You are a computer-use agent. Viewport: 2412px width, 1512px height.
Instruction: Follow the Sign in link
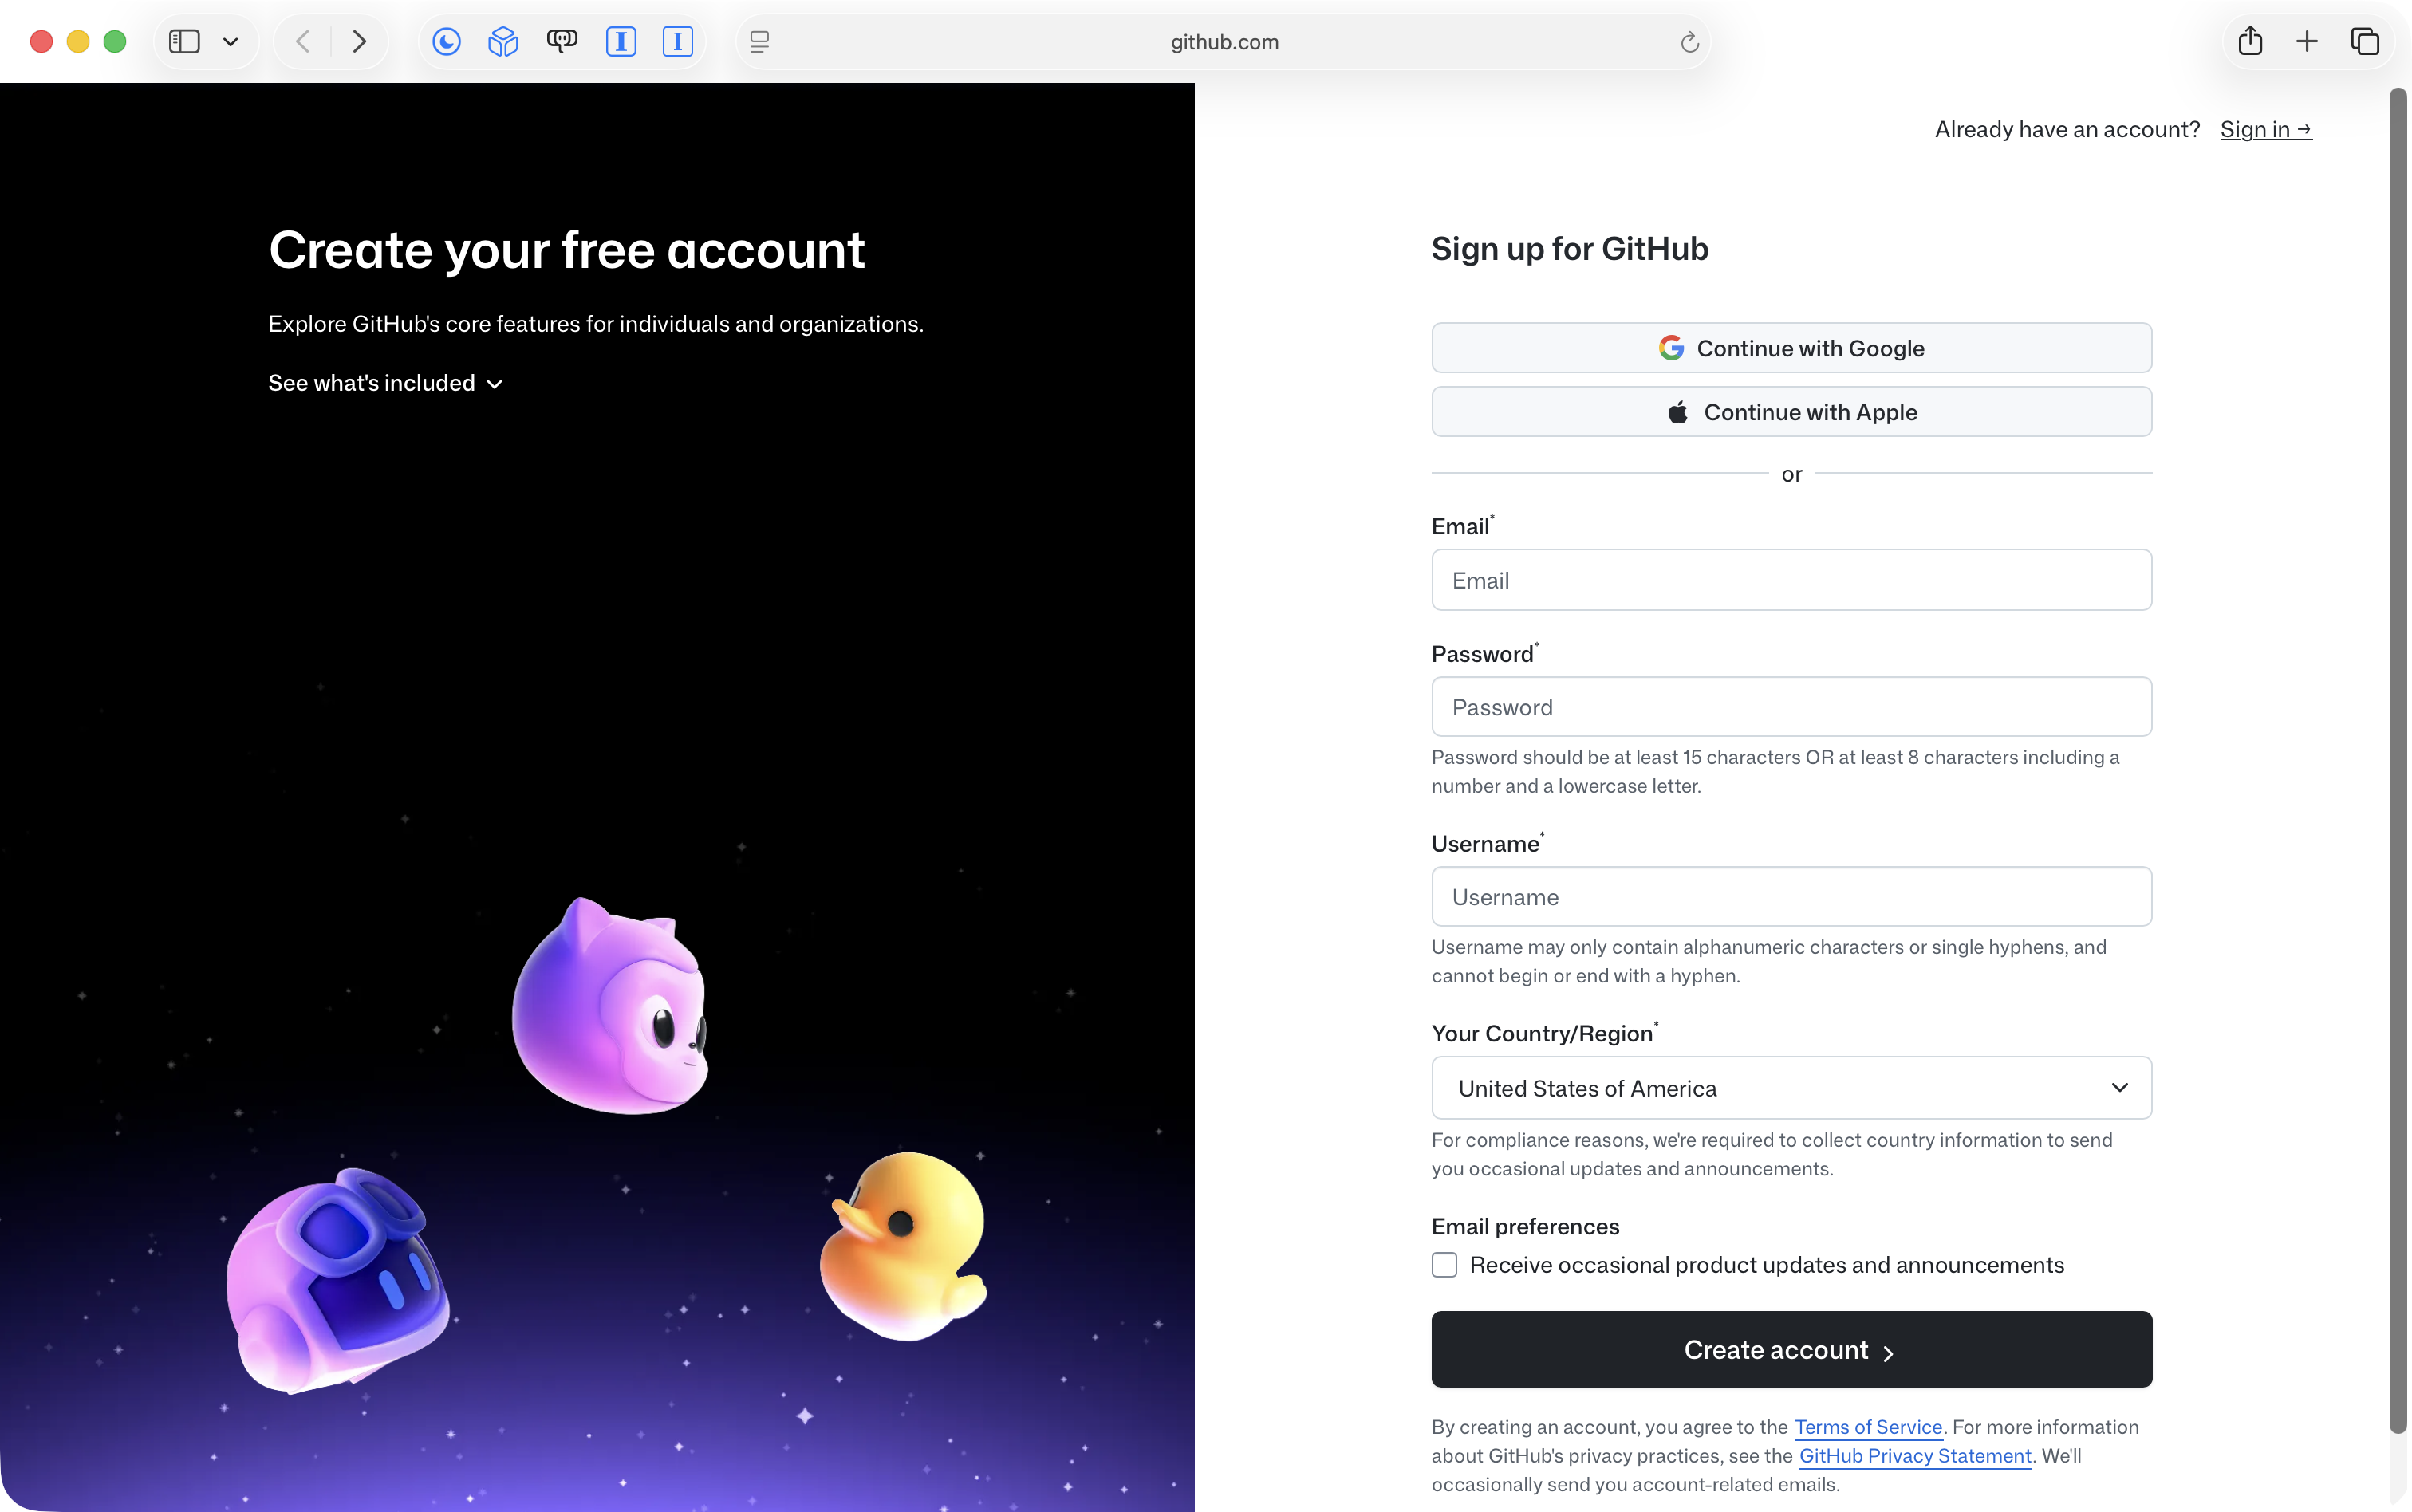2265,130
